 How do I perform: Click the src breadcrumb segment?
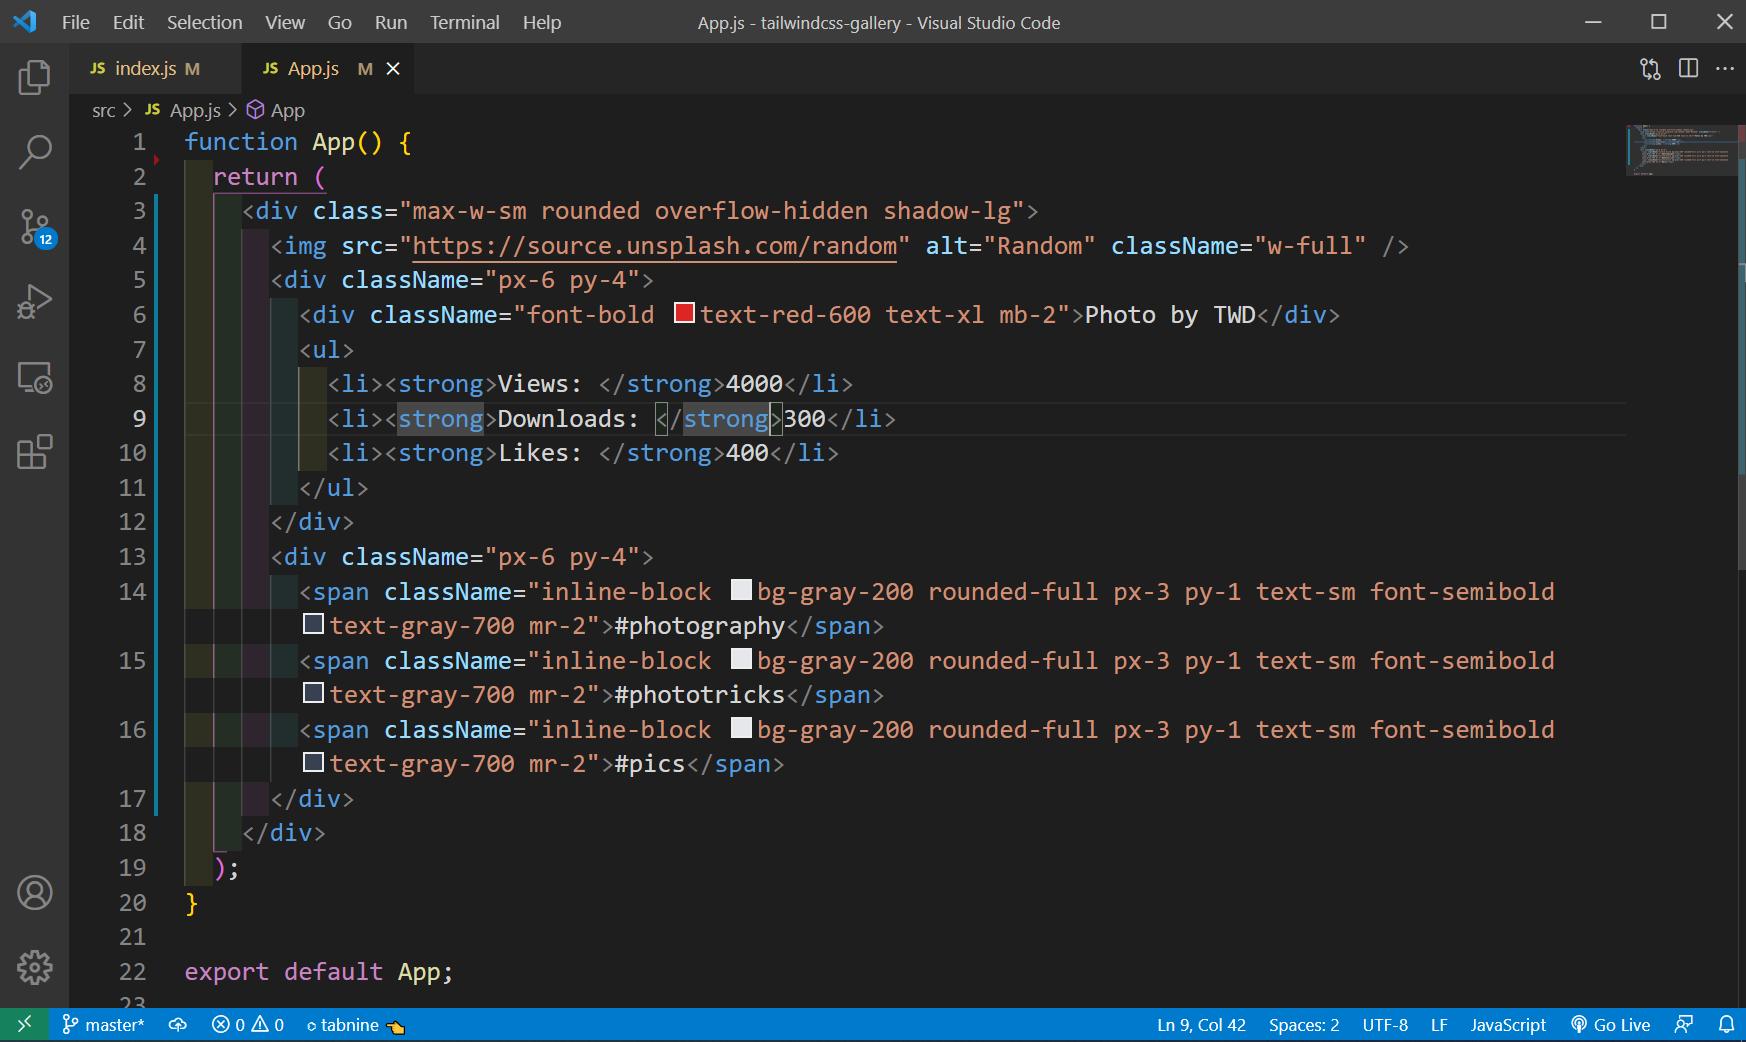(x=104, y=111)
